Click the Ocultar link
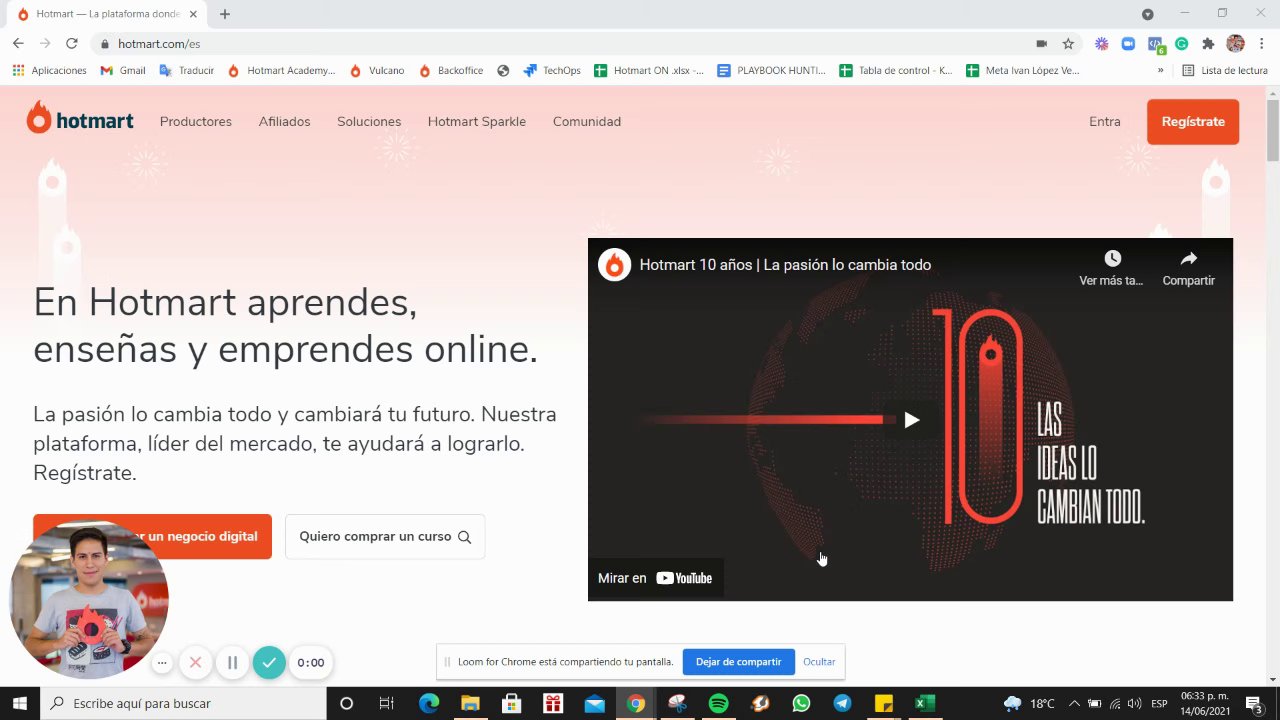The width and height of the screenshot is (1280, 720). point(819,662)
